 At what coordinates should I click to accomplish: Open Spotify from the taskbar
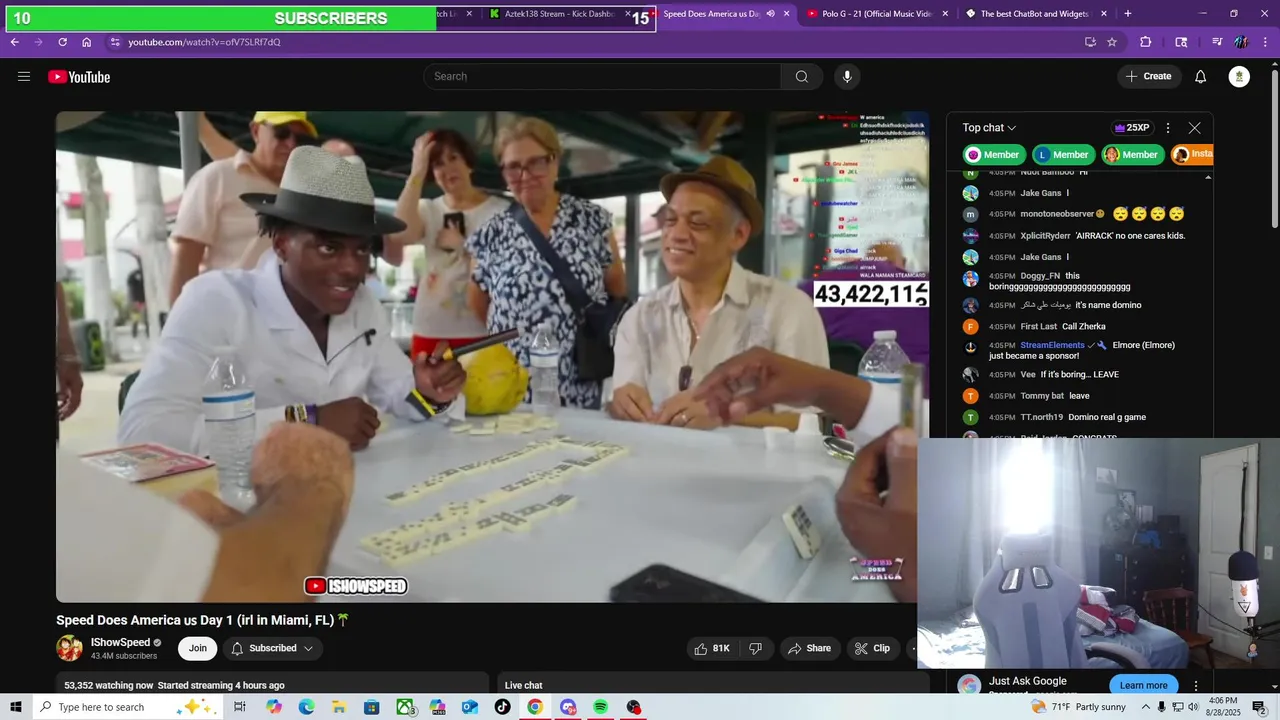click(x=600, y=707)
